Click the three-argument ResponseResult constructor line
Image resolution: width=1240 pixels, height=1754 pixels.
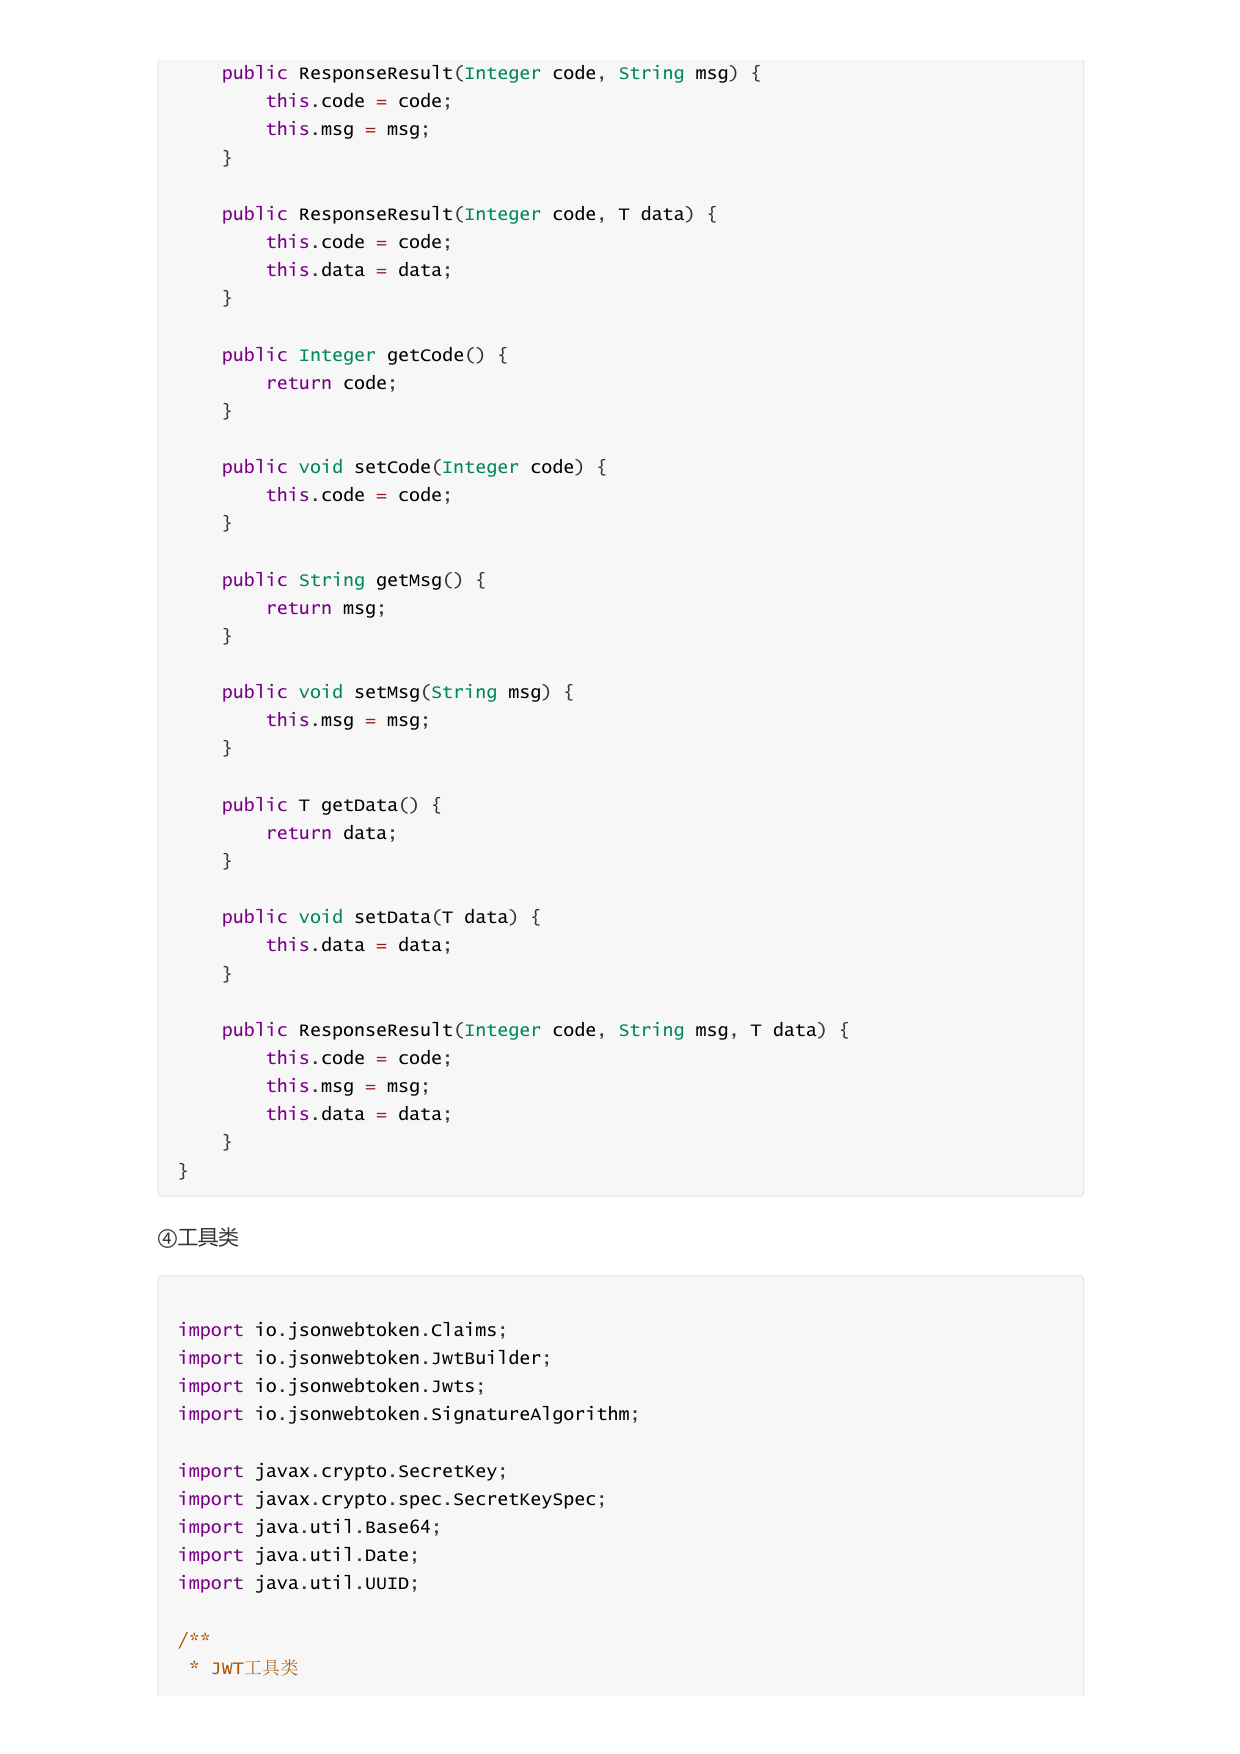535,1030
